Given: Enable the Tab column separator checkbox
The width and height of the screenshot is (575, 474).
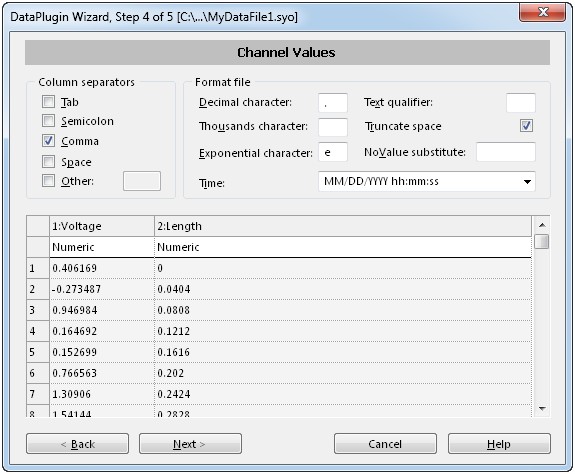Looking at the screenshot, I should (x=48, y=102).
